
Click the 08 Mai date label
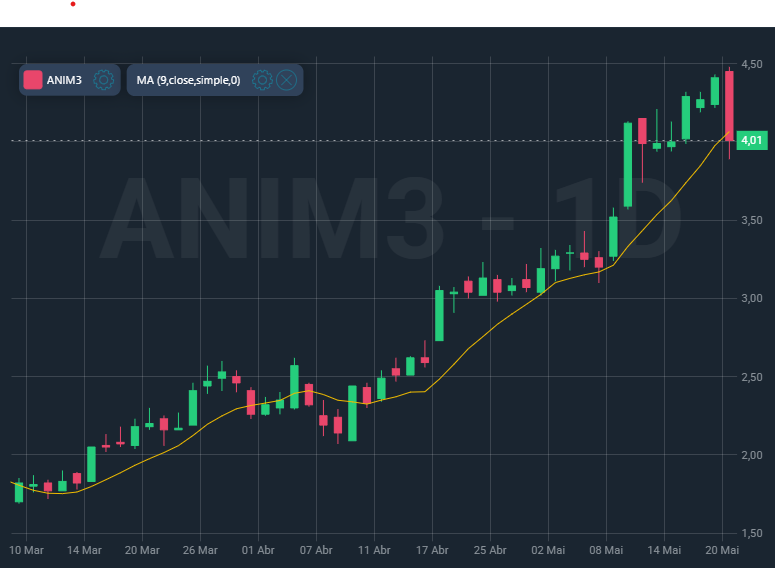pyautogui.click(x=606, y=550)
